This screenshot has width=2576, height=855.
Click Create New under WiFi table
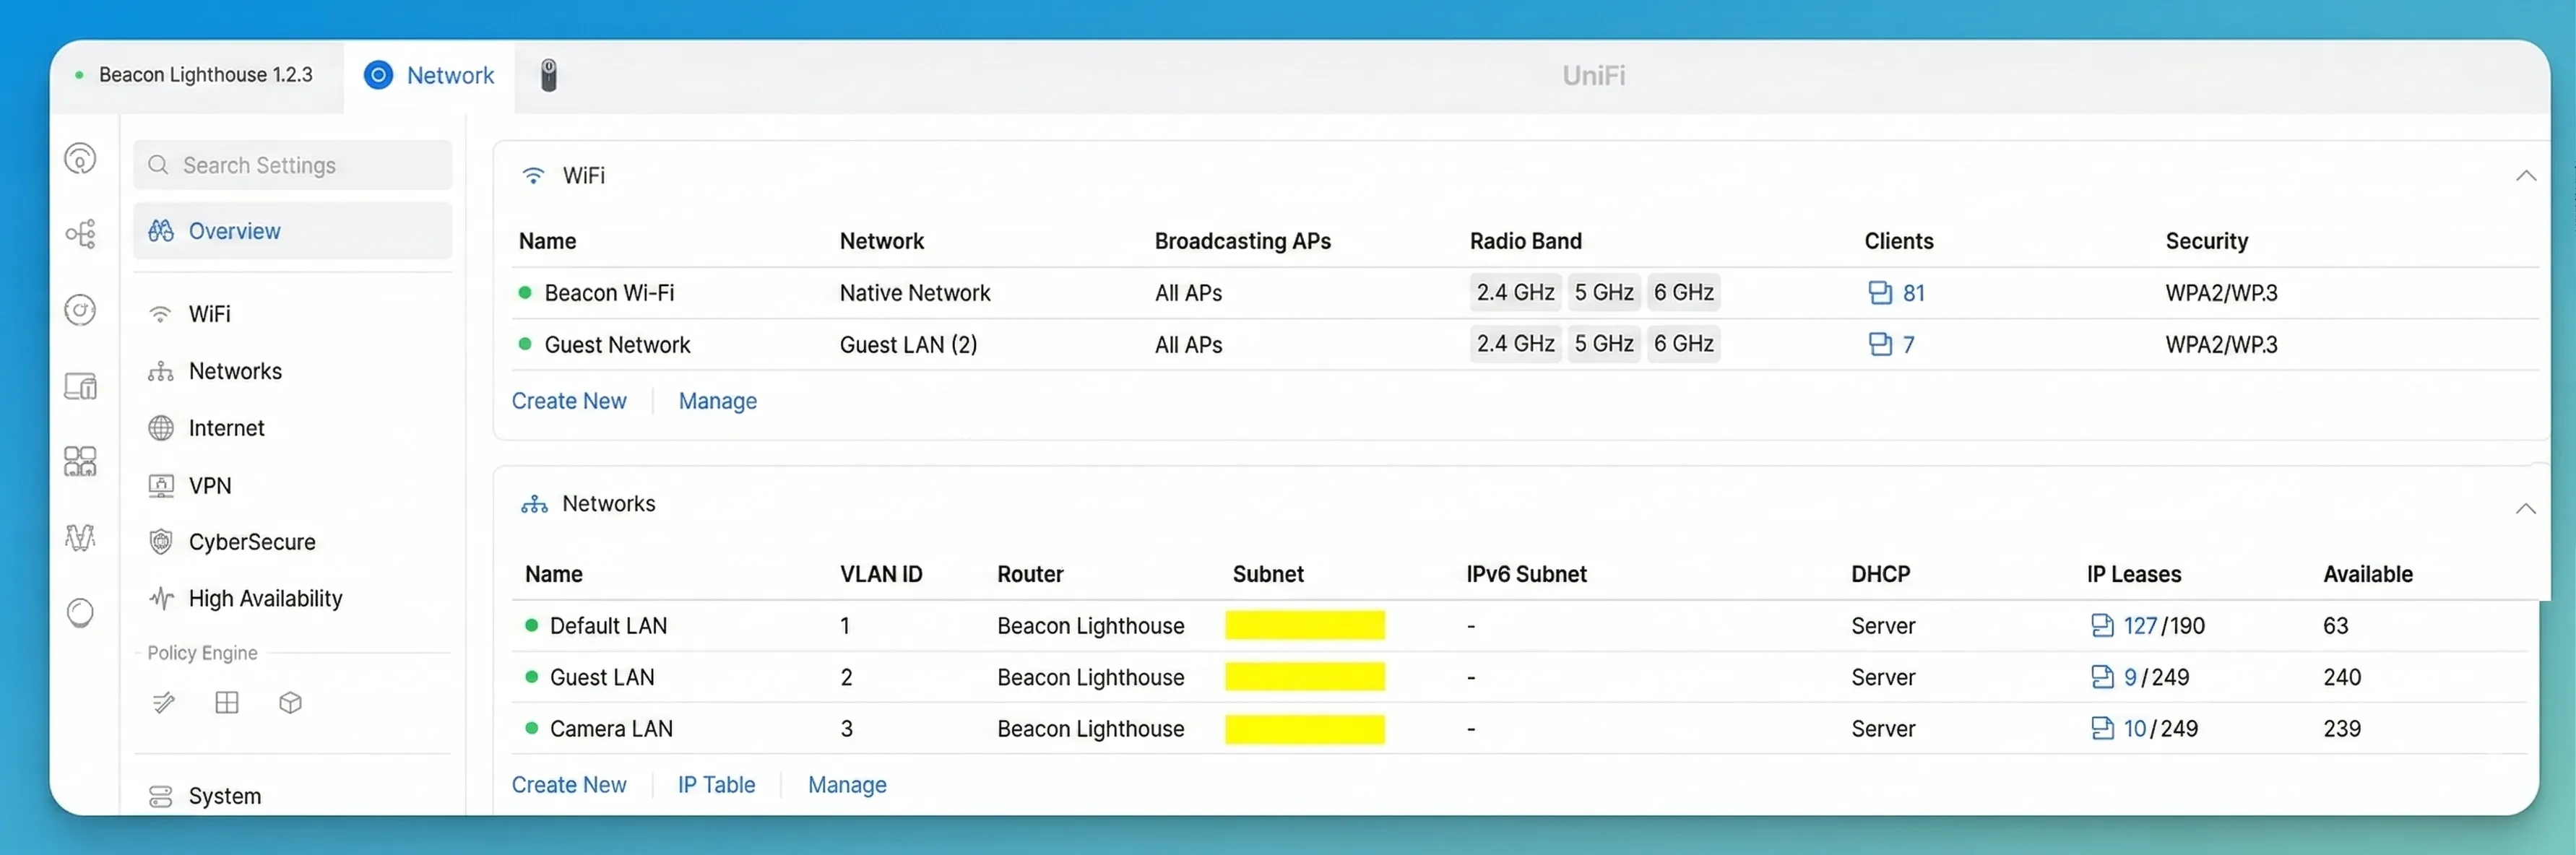click(x=569, y=401)
